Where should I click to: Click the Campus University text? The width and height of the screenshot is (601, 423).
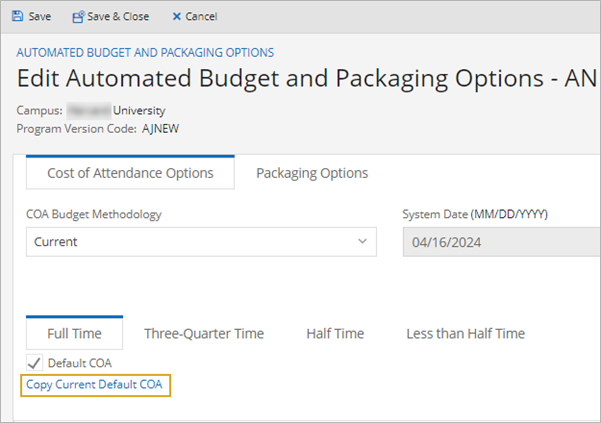tap(91, 111)
